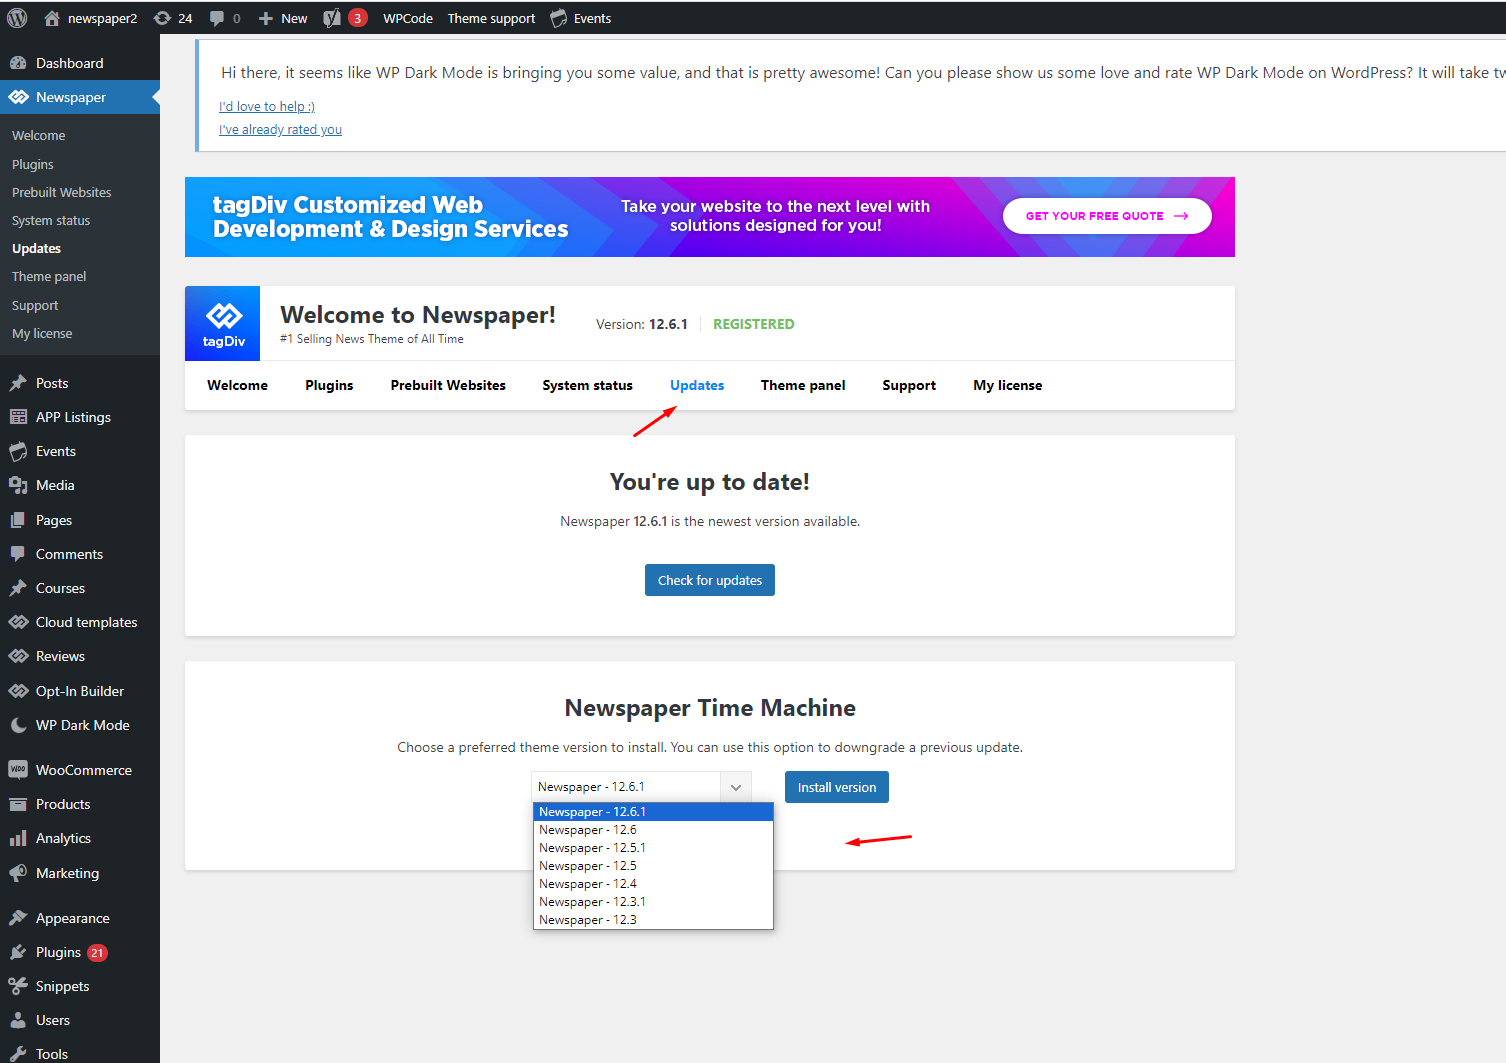Click the Users person icon
This screenshot has width=1506, height=1063.
(x=18, y=1020)
